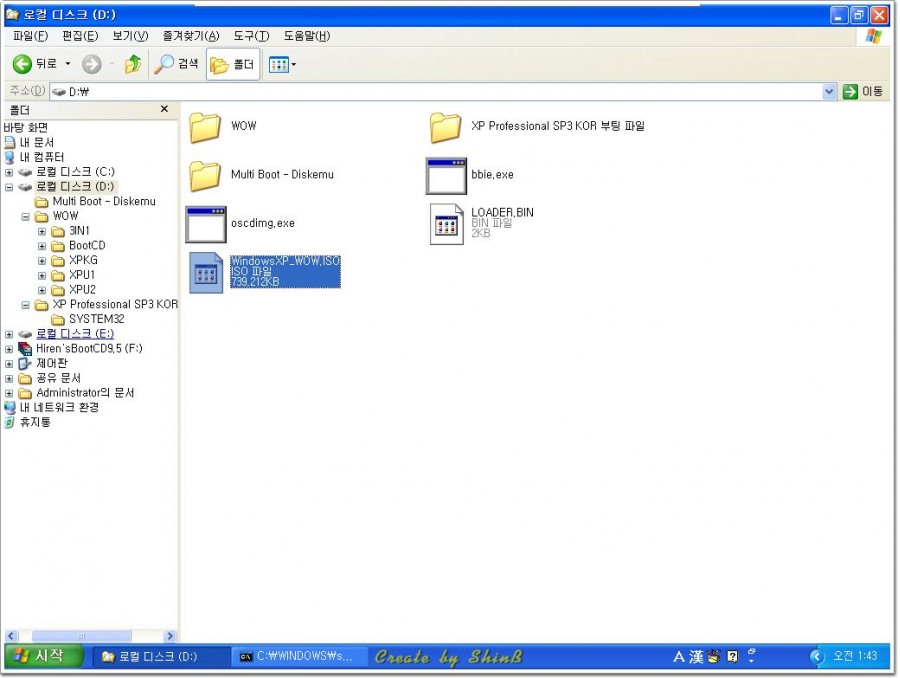Screen dimensions: 900x678
Task: Collapse the WOW tree node
Action: coord(25,217)
